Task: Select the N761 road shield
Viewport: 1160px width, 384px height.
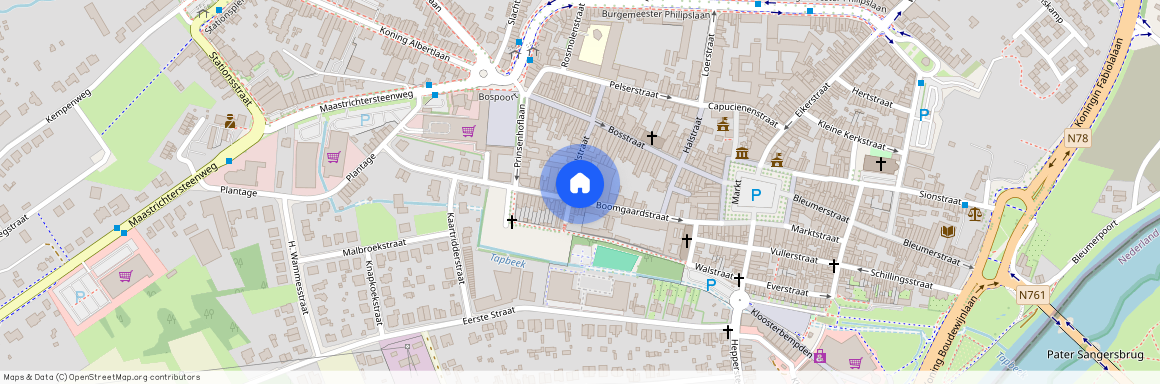Action: (x=1032, y=294)
